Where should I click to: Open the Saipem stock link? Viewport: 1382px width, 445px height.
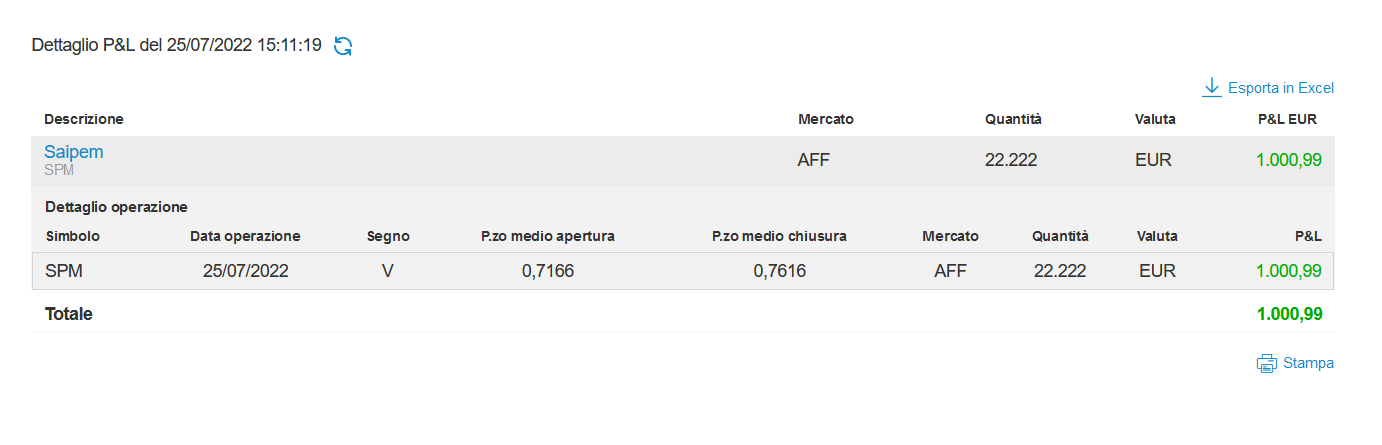point(74,152)
